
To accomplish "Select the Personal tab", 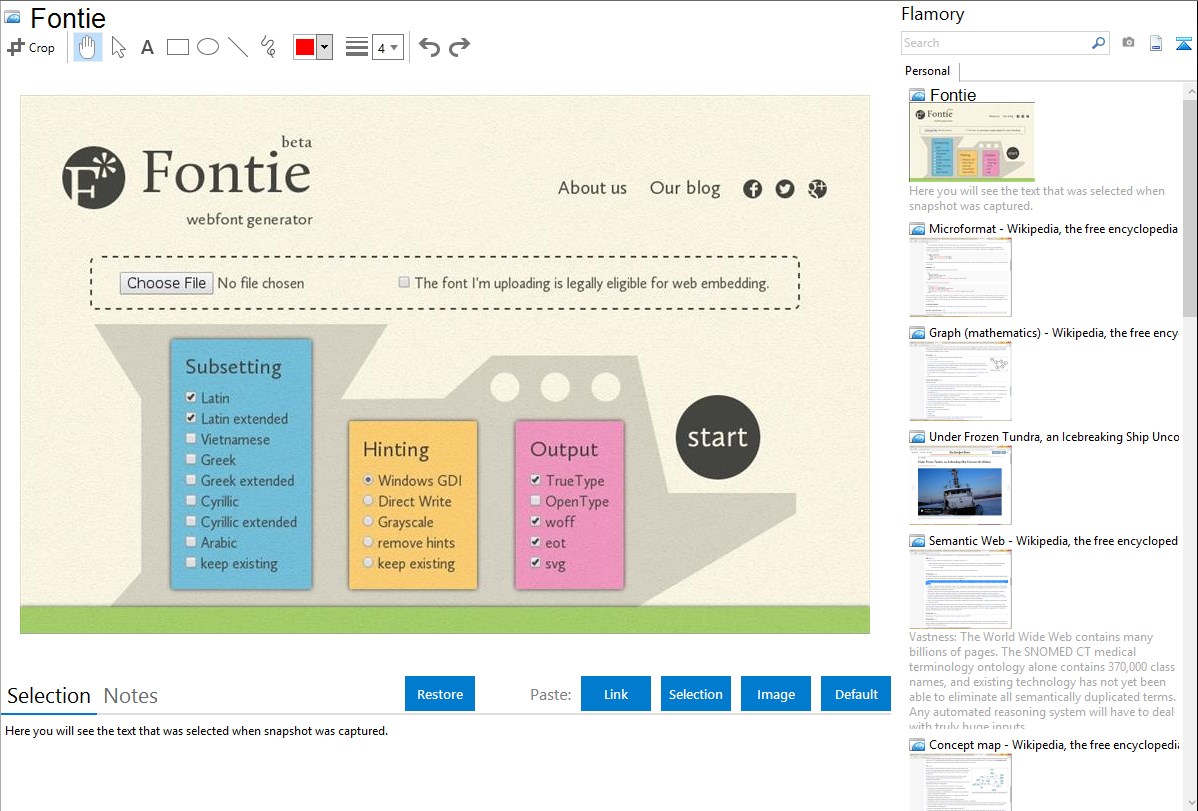I will [x=928, y=71].
